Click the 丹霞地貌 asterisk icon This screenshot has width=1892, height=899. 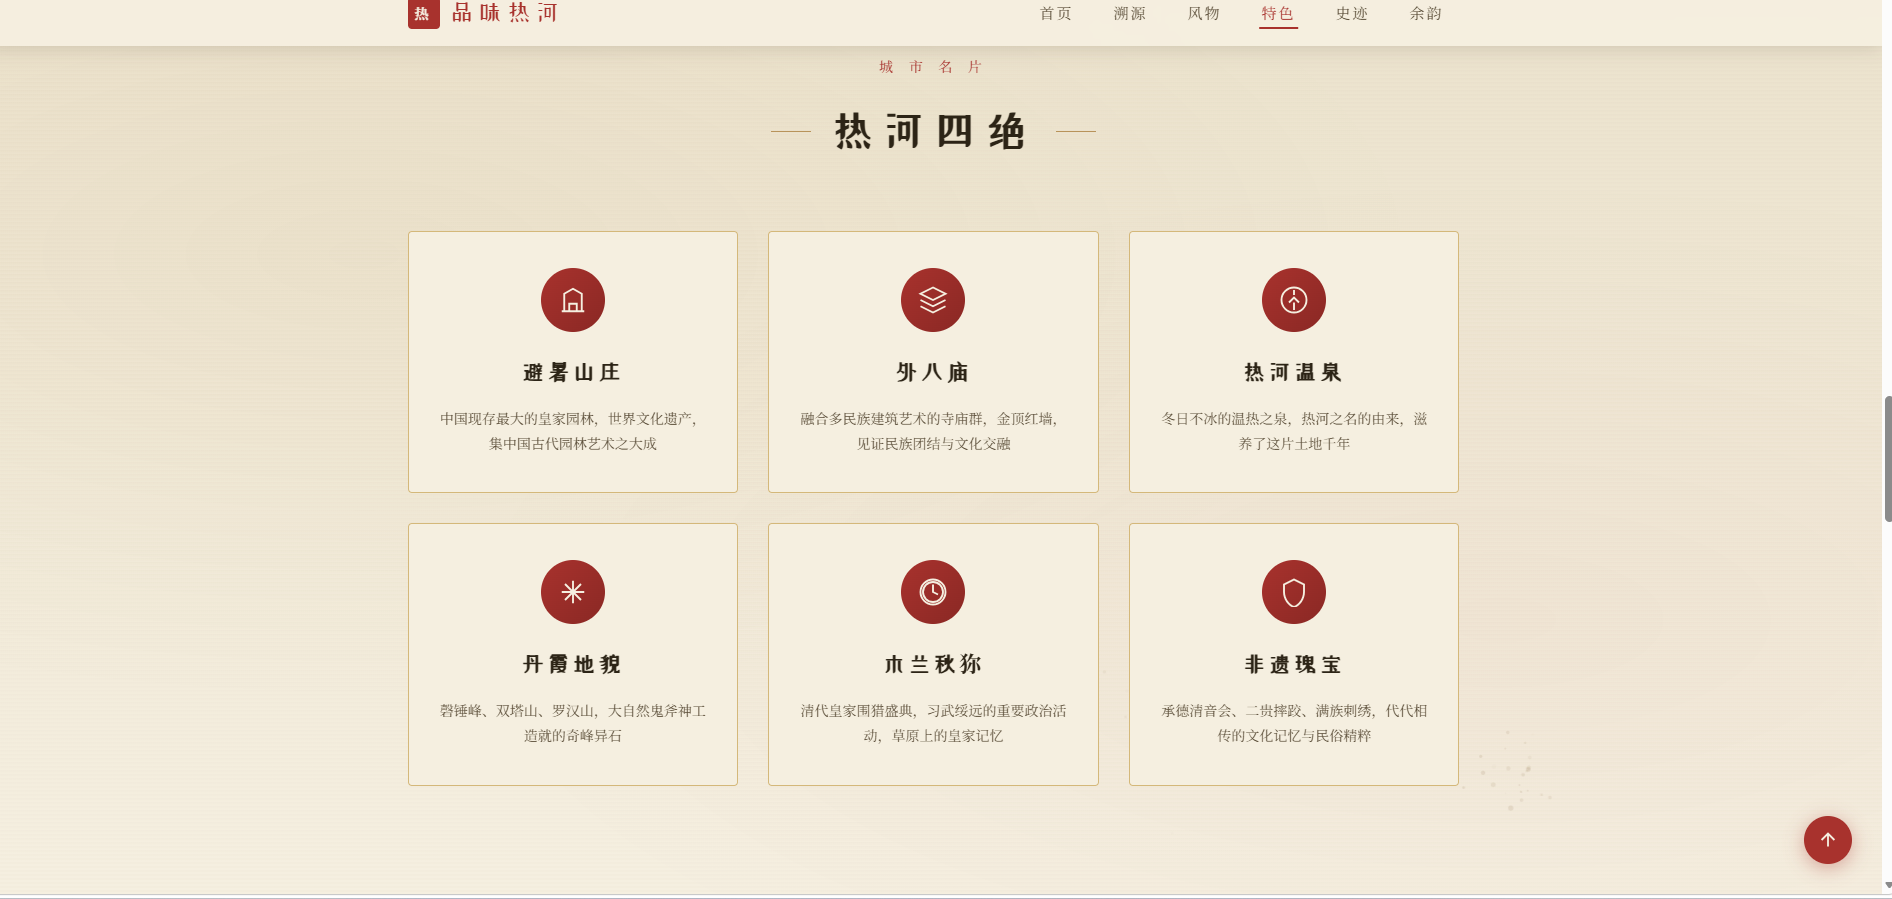pyautogui.click(x=572, y=592)
